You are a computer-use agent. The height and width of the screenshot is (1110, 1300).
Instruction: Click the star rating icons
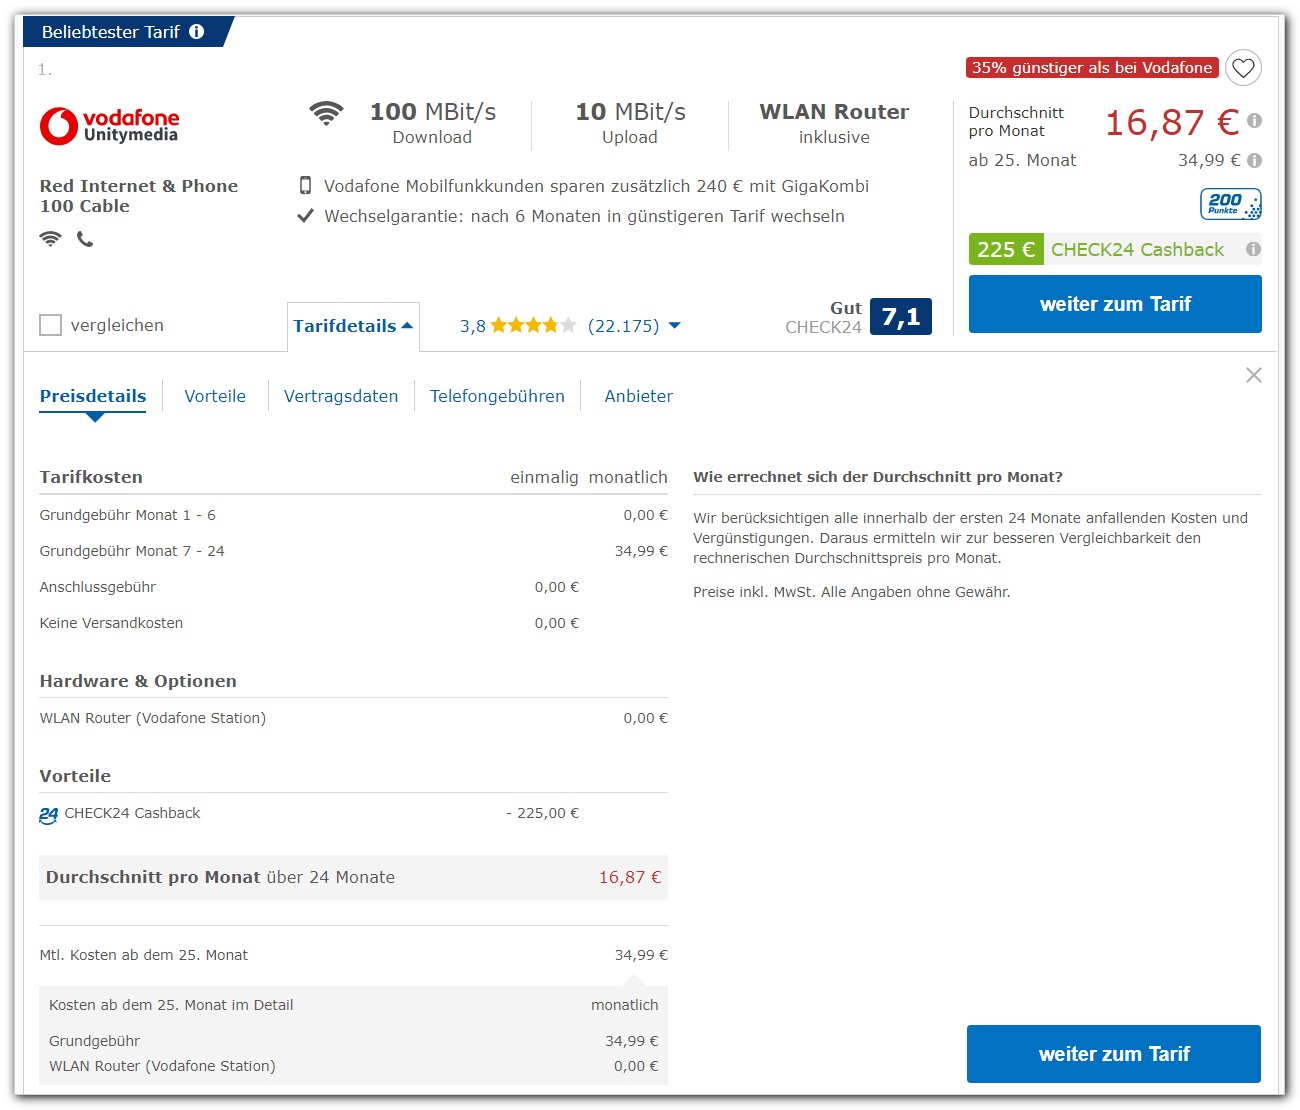(533, 325)
